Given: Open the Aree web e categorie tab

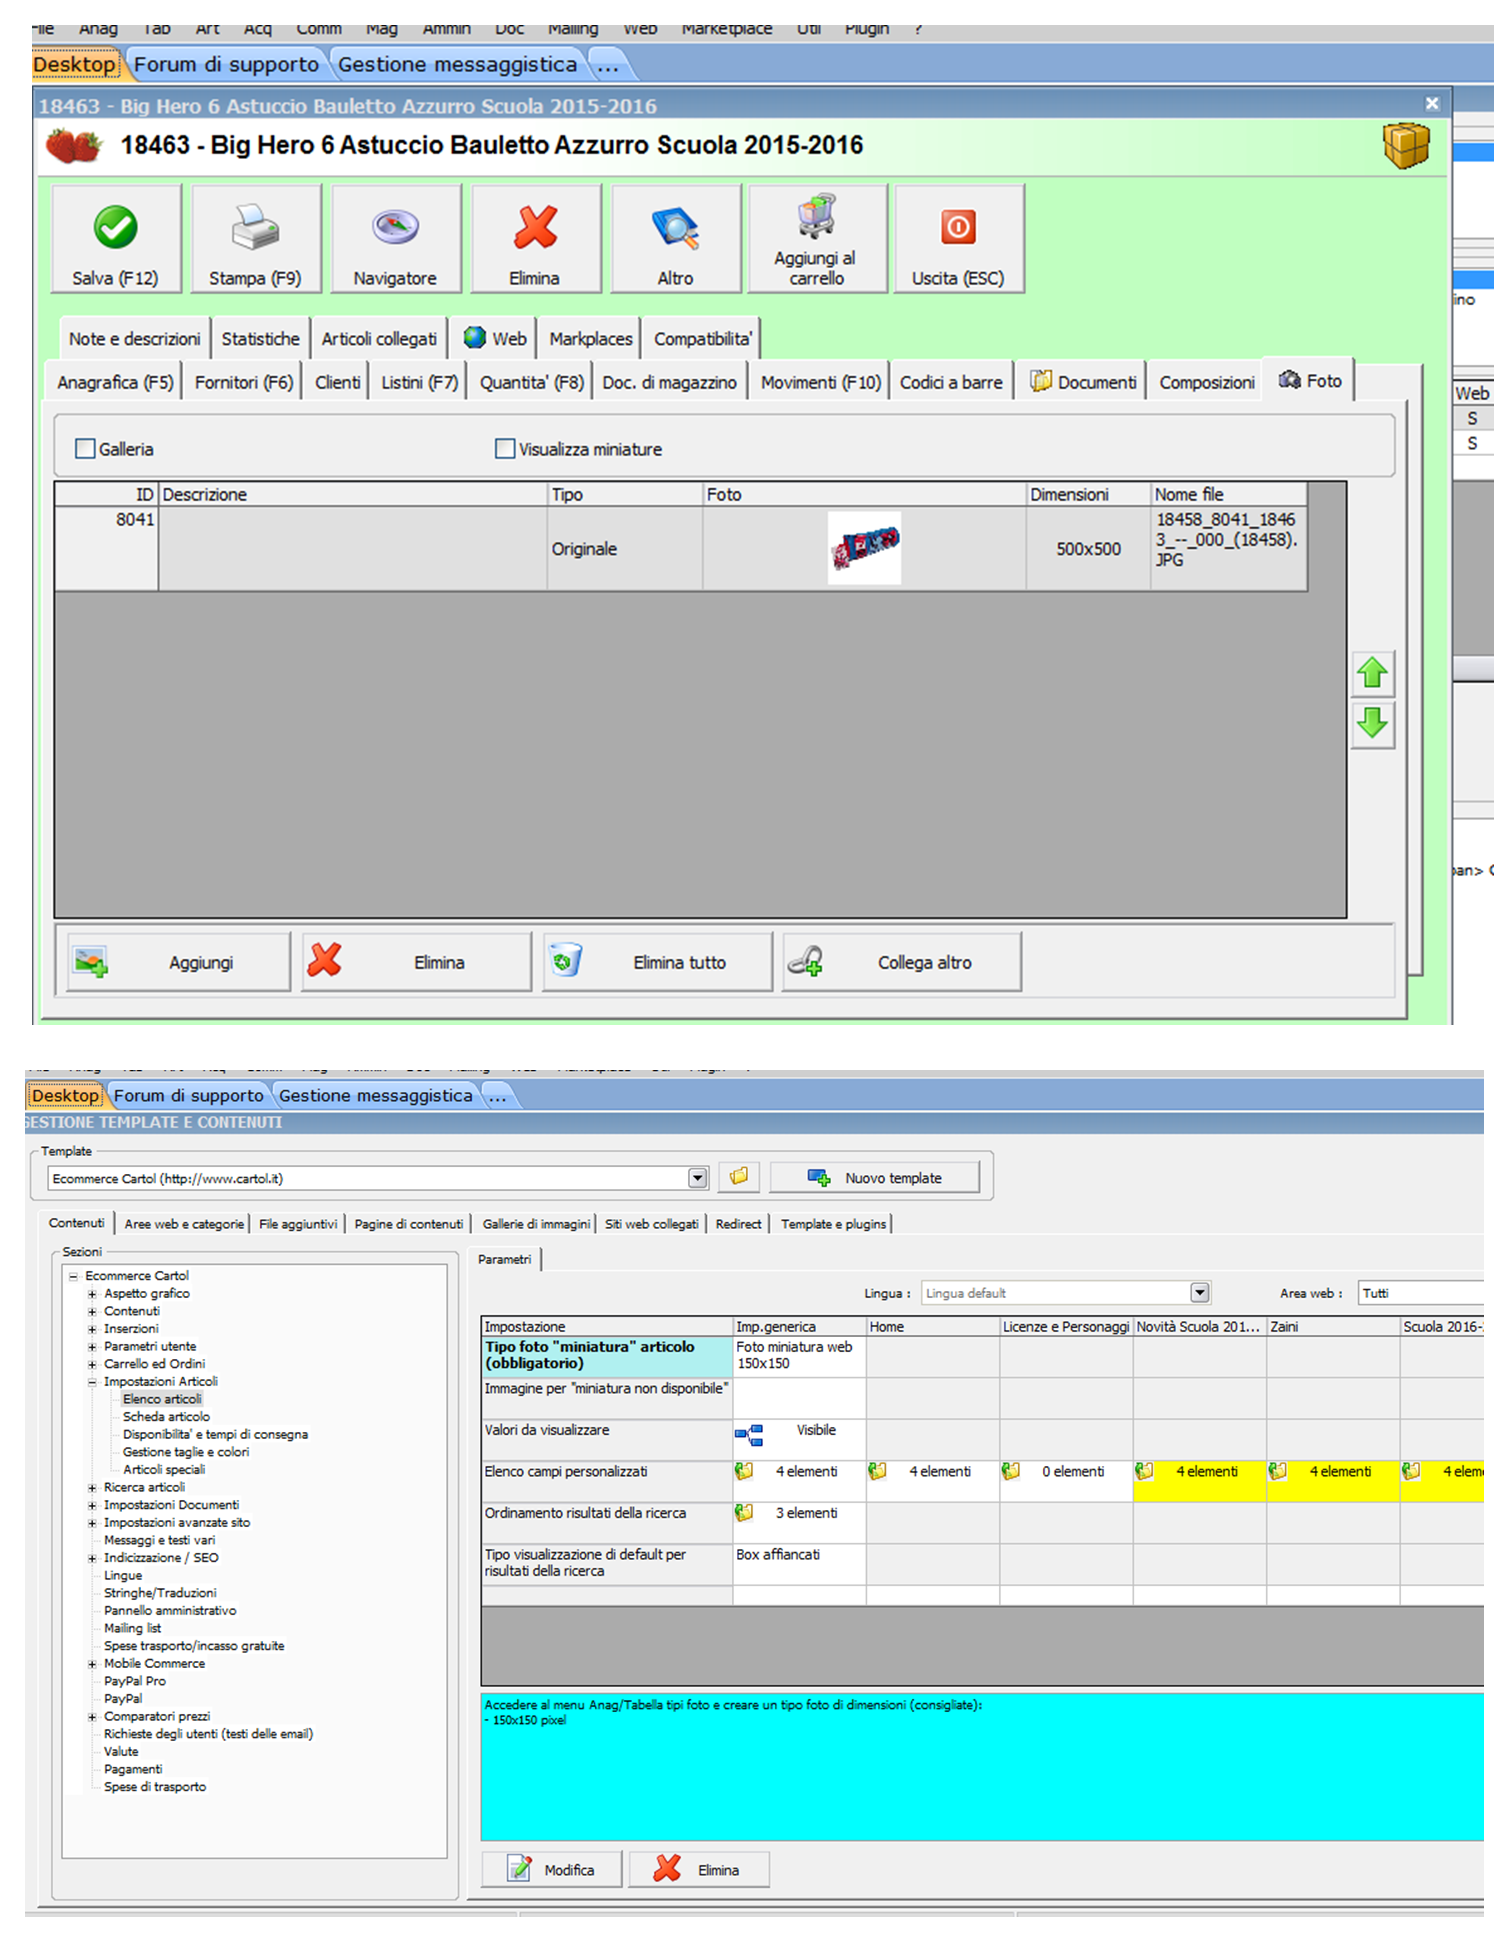Looking at the screenshot, I should pos(184,1224).
